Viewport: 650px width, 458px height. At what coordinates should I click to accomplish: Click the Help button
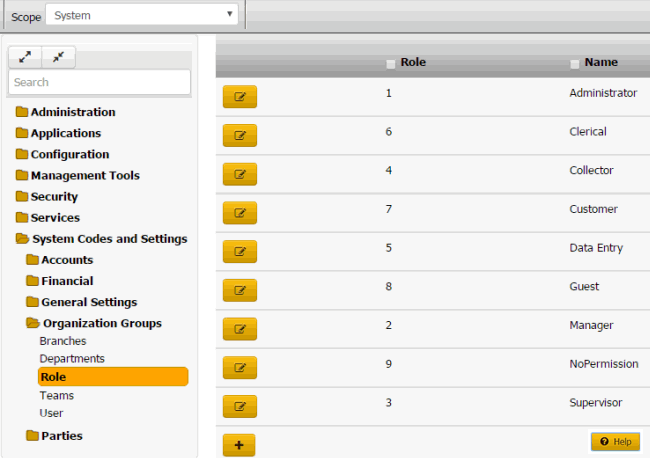[615, 441]
